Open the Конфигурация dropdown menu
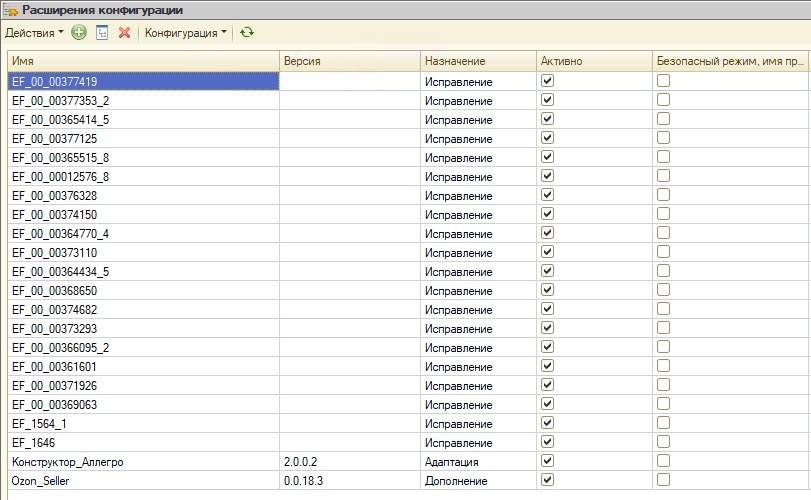Screen dimensions: 811x500 click(186, 33)
